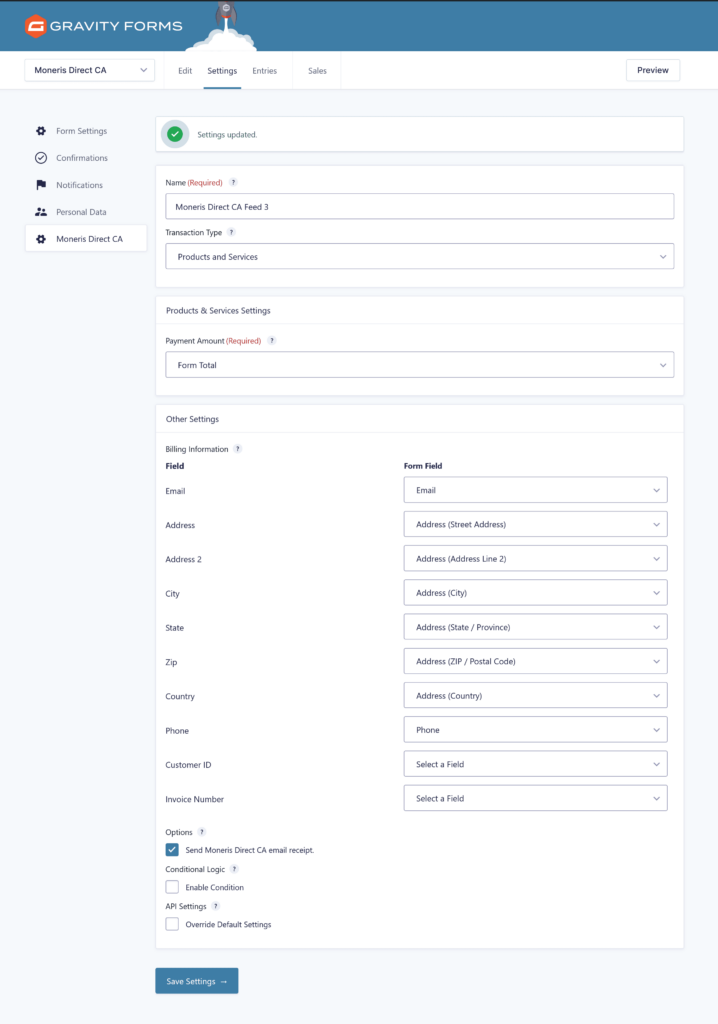
Task: Click the Notifications flag icon
Action: 41,185
